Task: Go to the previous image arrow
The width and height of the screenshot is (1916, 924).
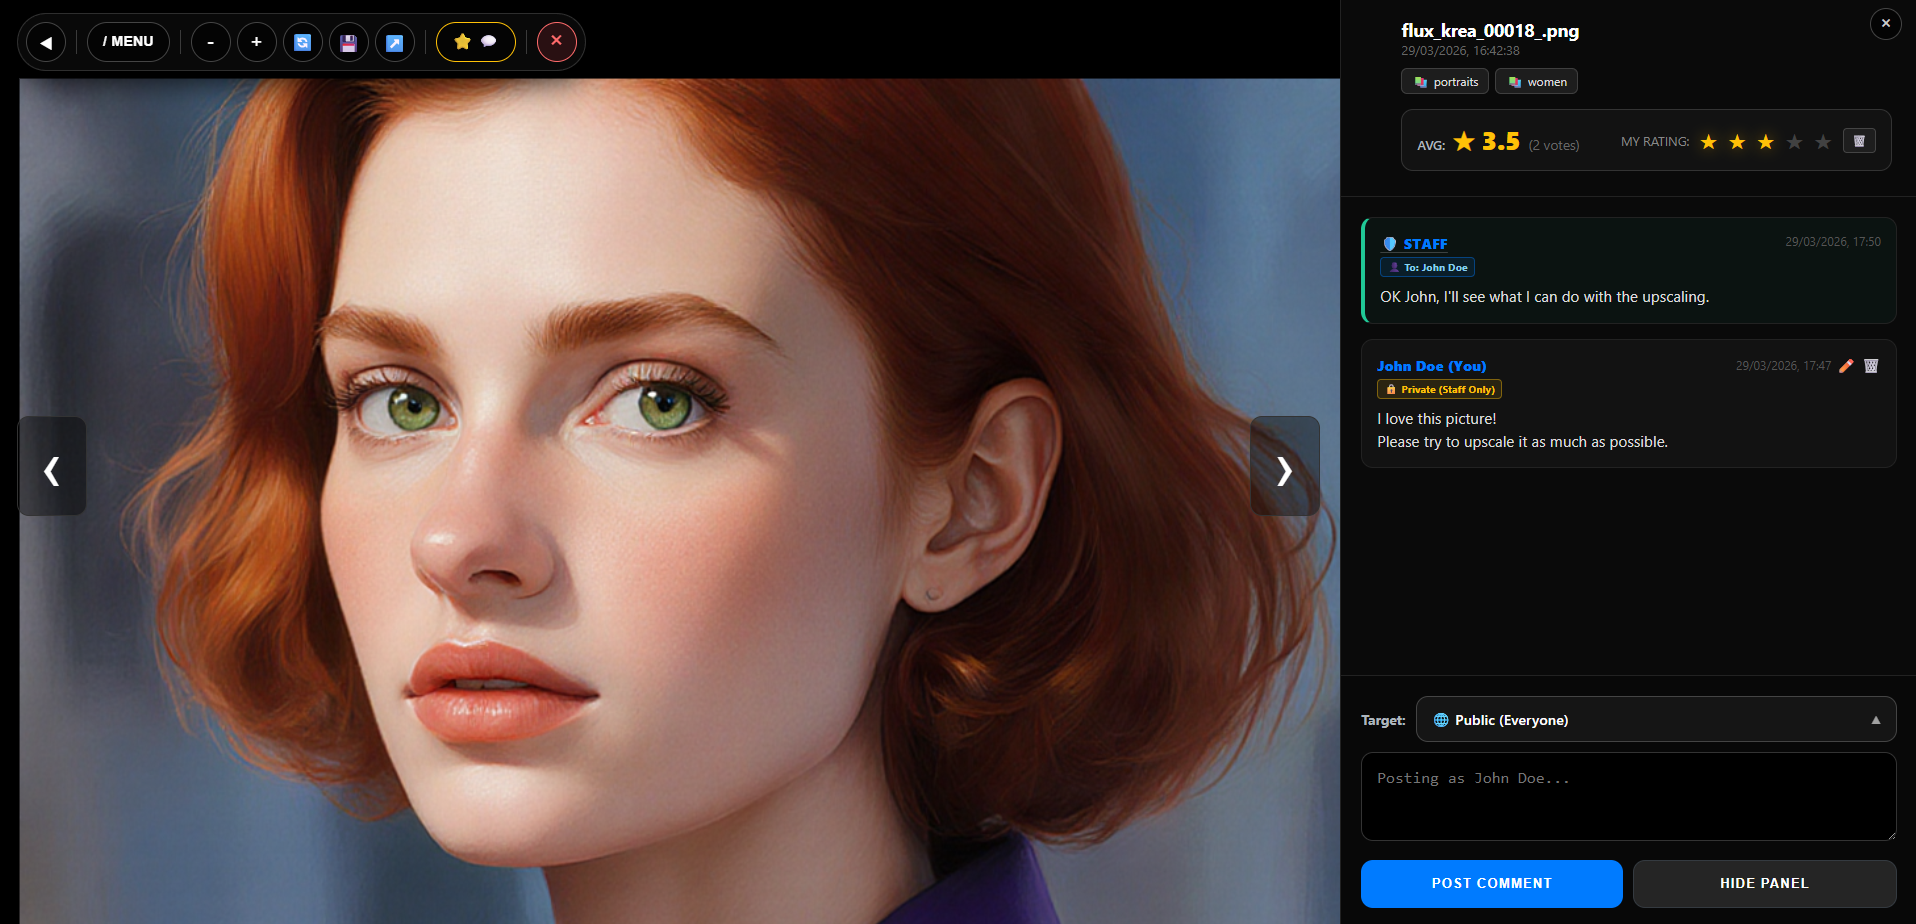Action: (x=52, y=467)
